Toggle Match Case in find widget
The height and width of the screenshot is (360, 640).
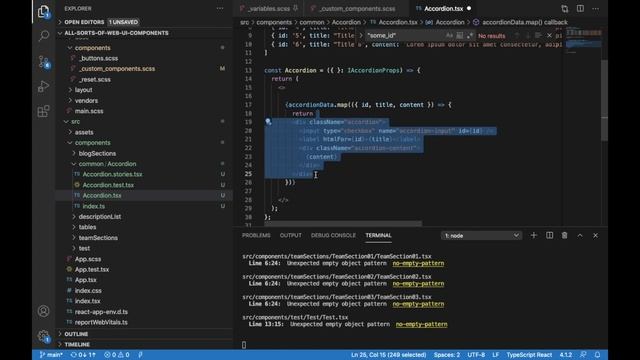449,36
